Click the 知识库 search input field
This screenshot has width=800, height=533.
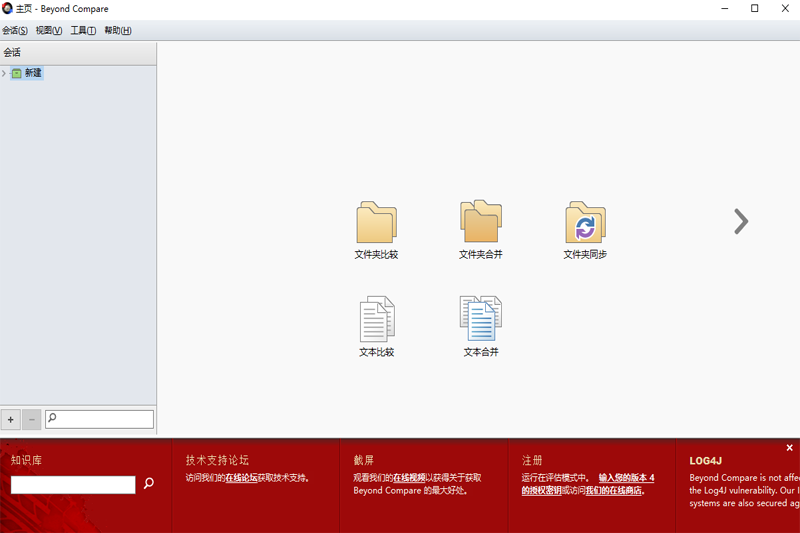[73, 485]
